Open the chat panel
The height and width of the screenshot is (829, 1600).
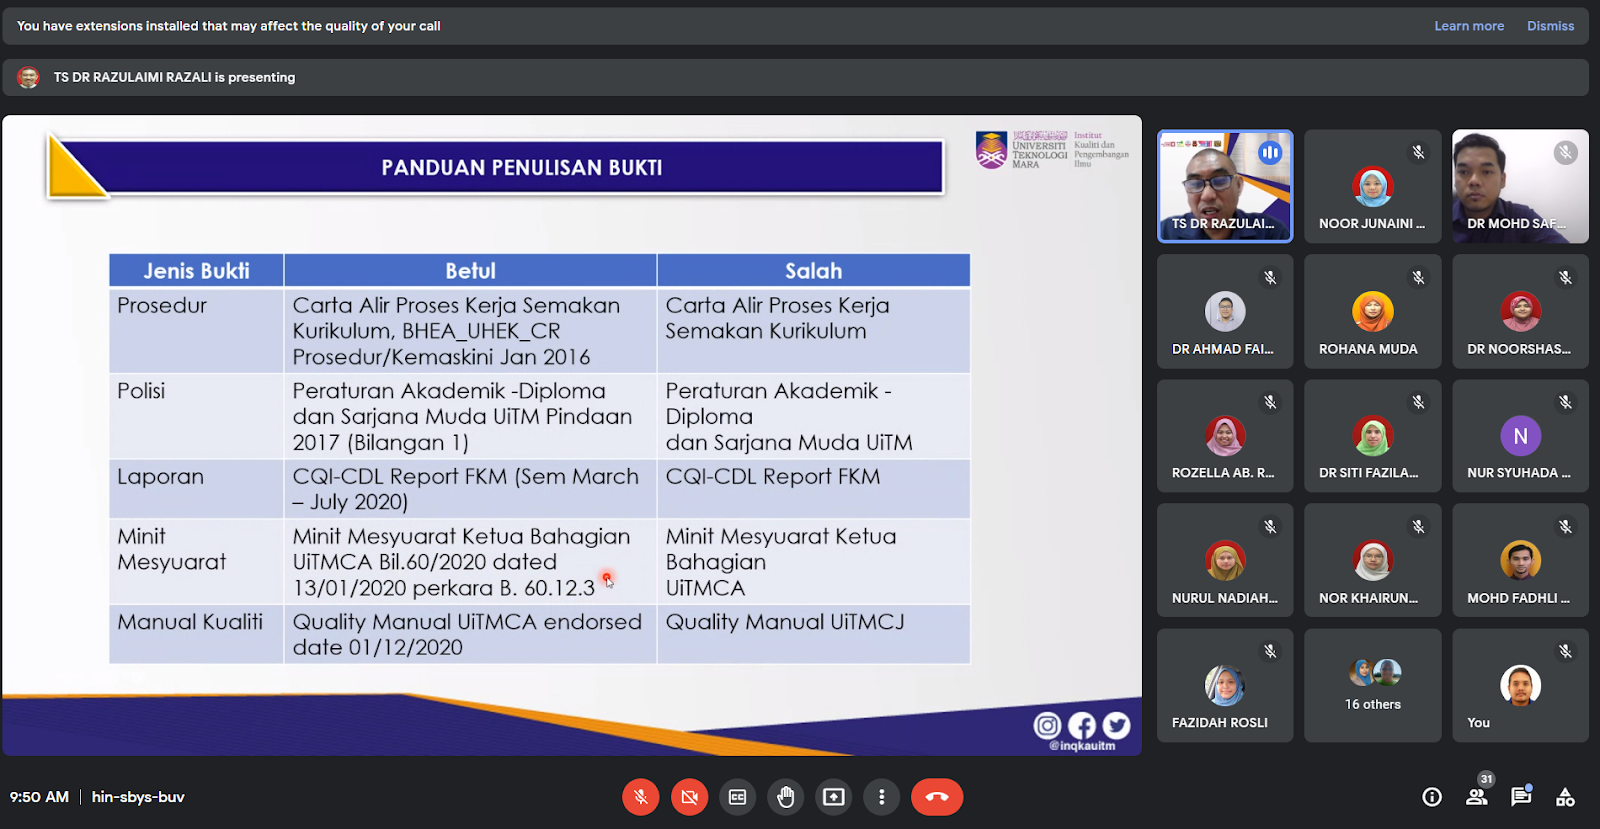[x=1521, y=797]
